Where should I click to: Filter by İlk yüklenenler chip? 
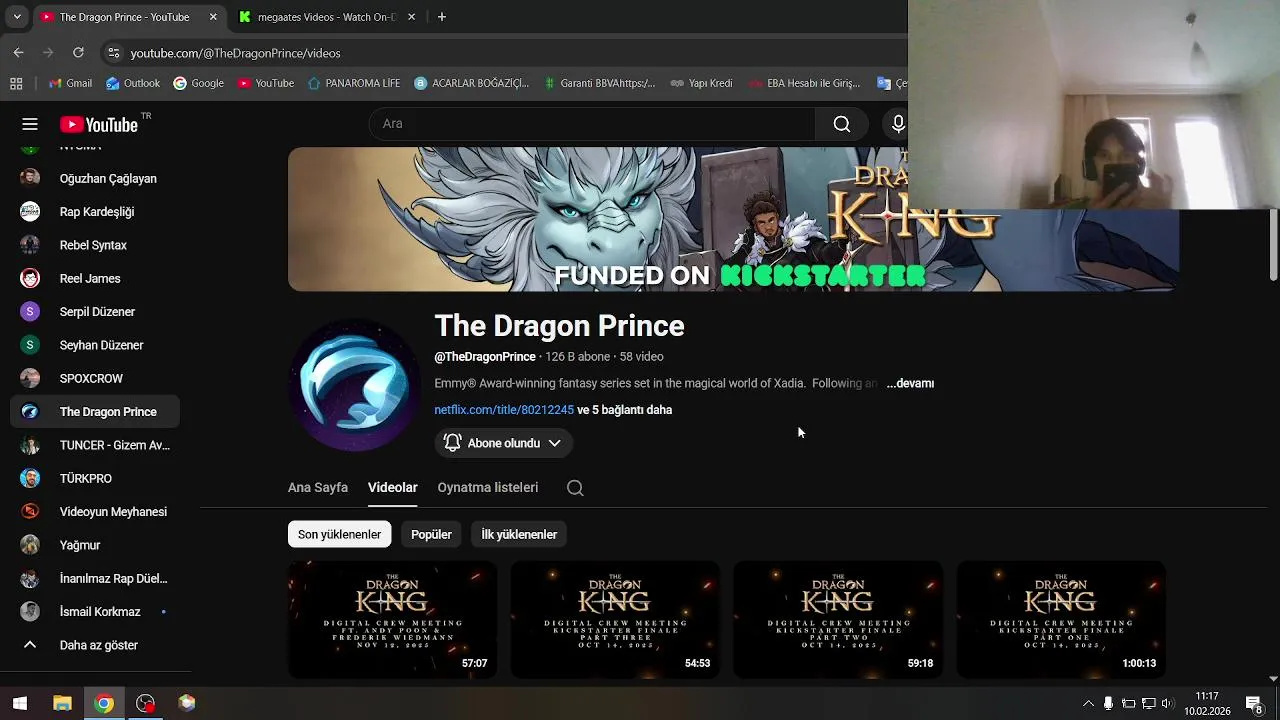click(519, 534)
